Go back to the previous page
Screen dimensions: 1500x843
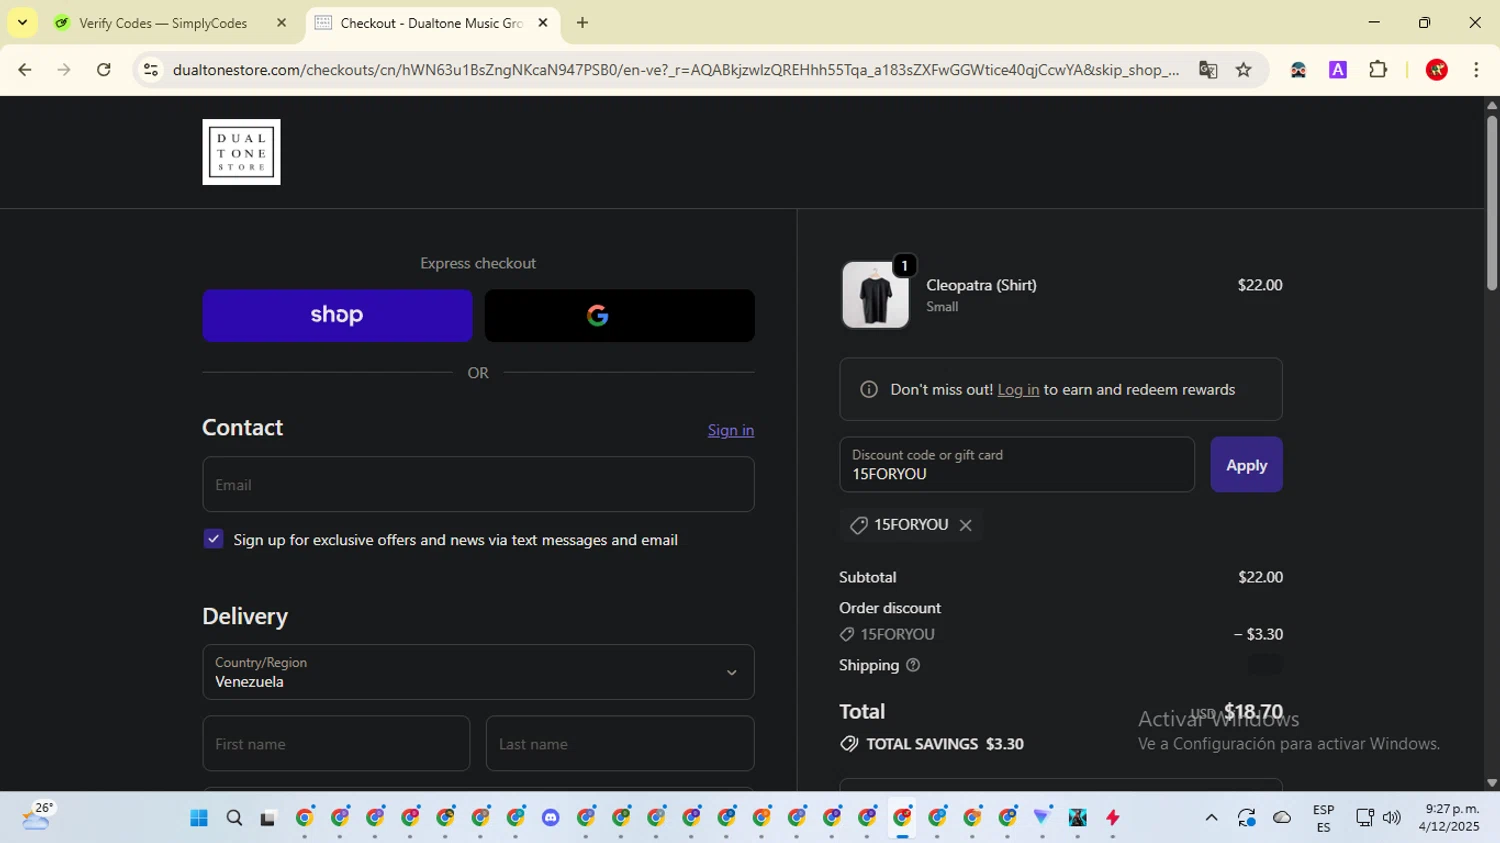point(25,70)
